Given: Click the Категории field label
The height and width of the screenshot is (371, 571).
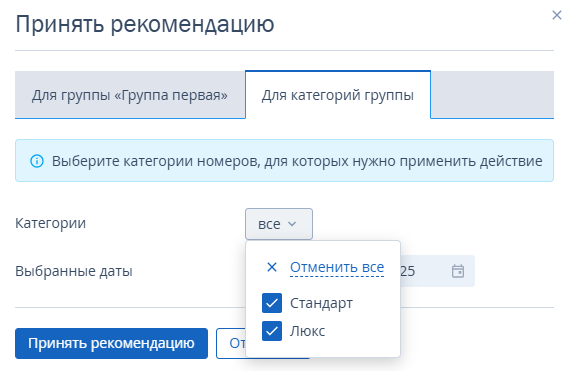Looking at the screenshot, I should coord(51,223).
